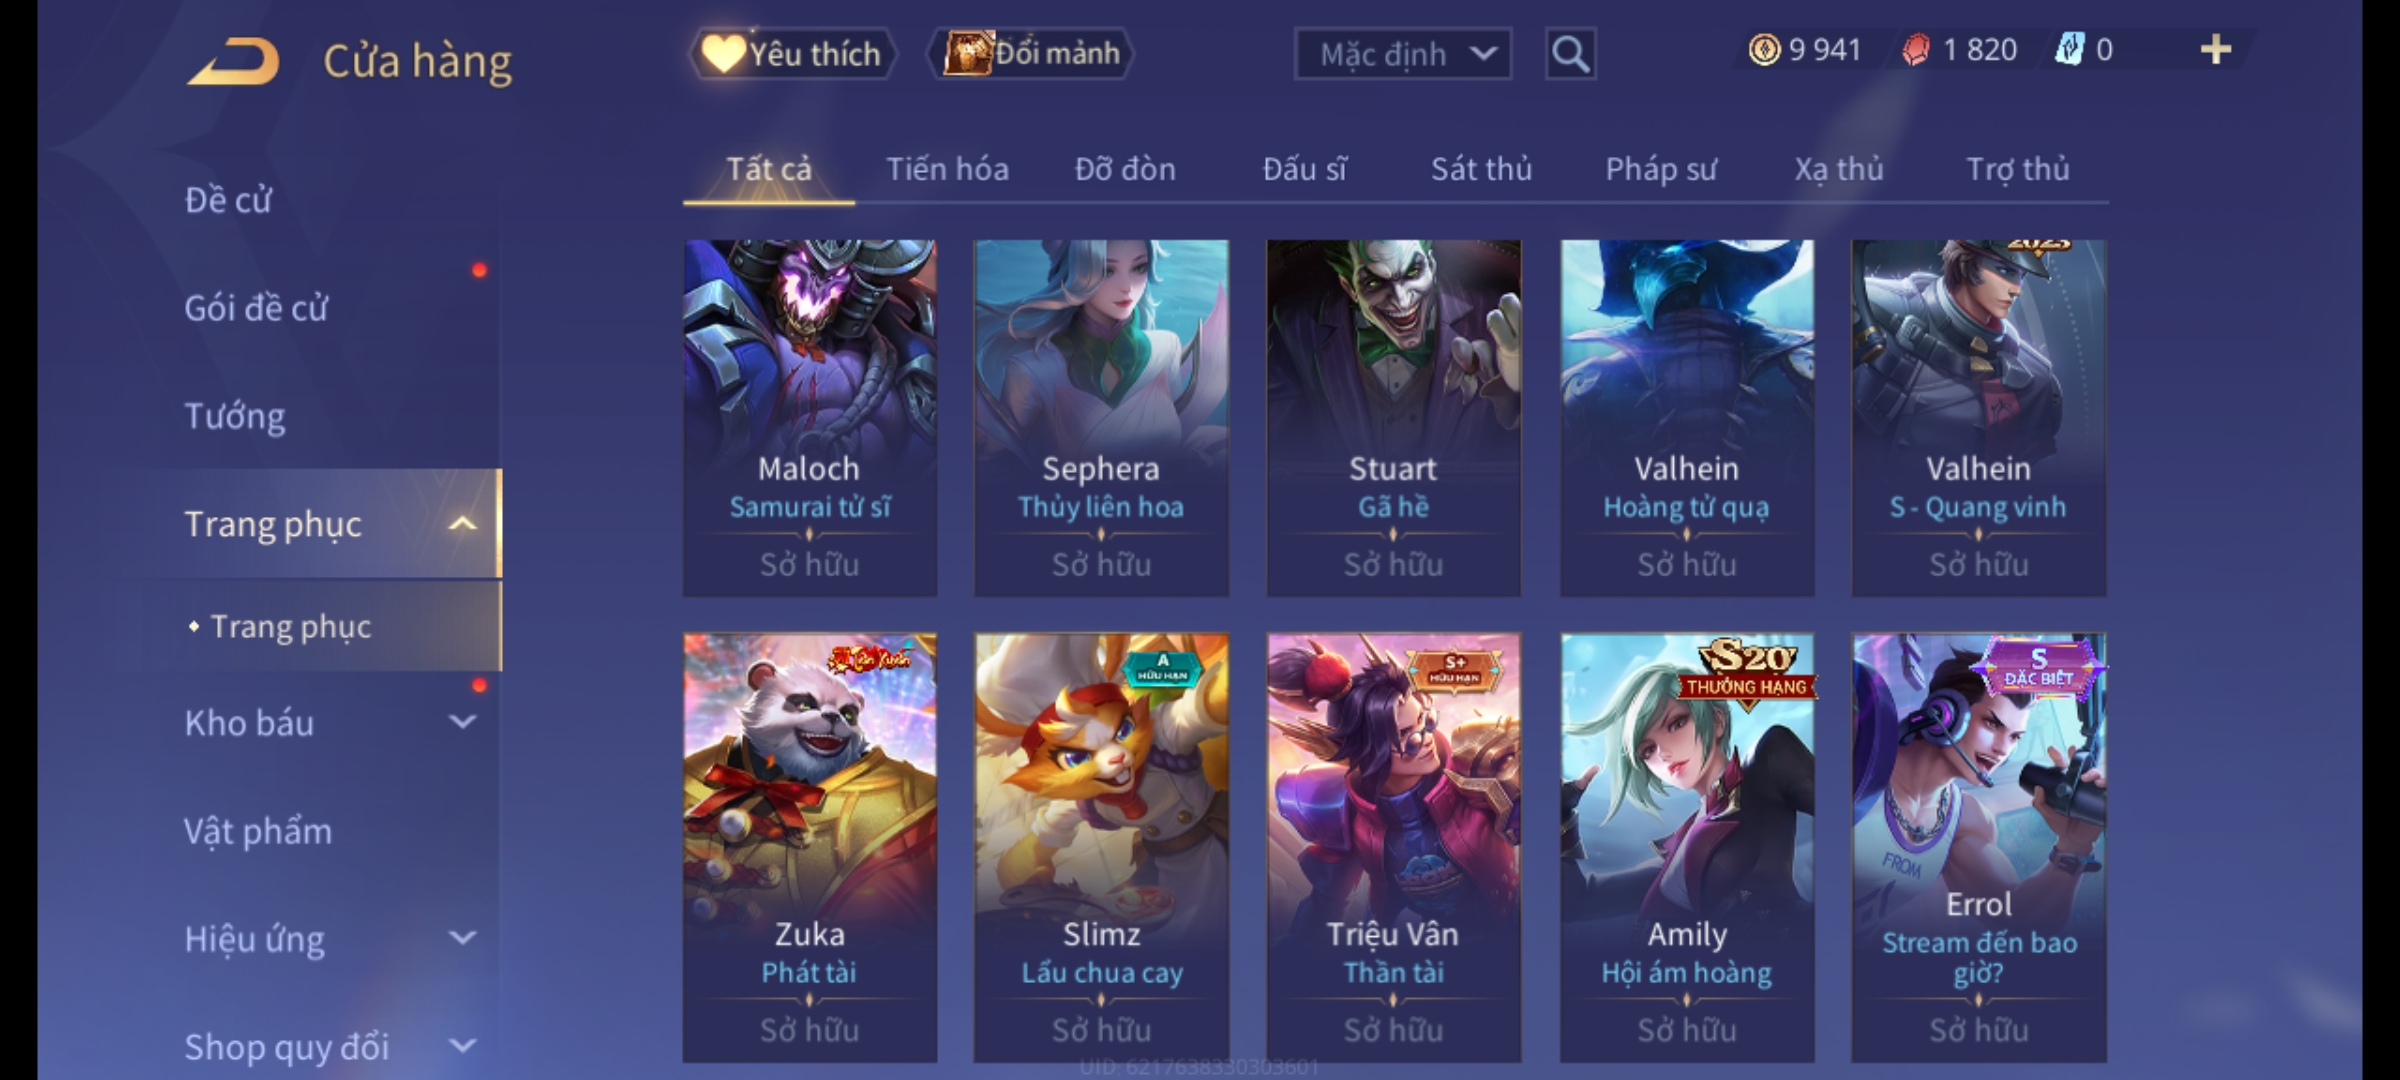Open the Tướng sidebar menu
Image resolution: width=2400 pixels, height=1080 pixels.
pyautogui.click(x=235, y=415)
